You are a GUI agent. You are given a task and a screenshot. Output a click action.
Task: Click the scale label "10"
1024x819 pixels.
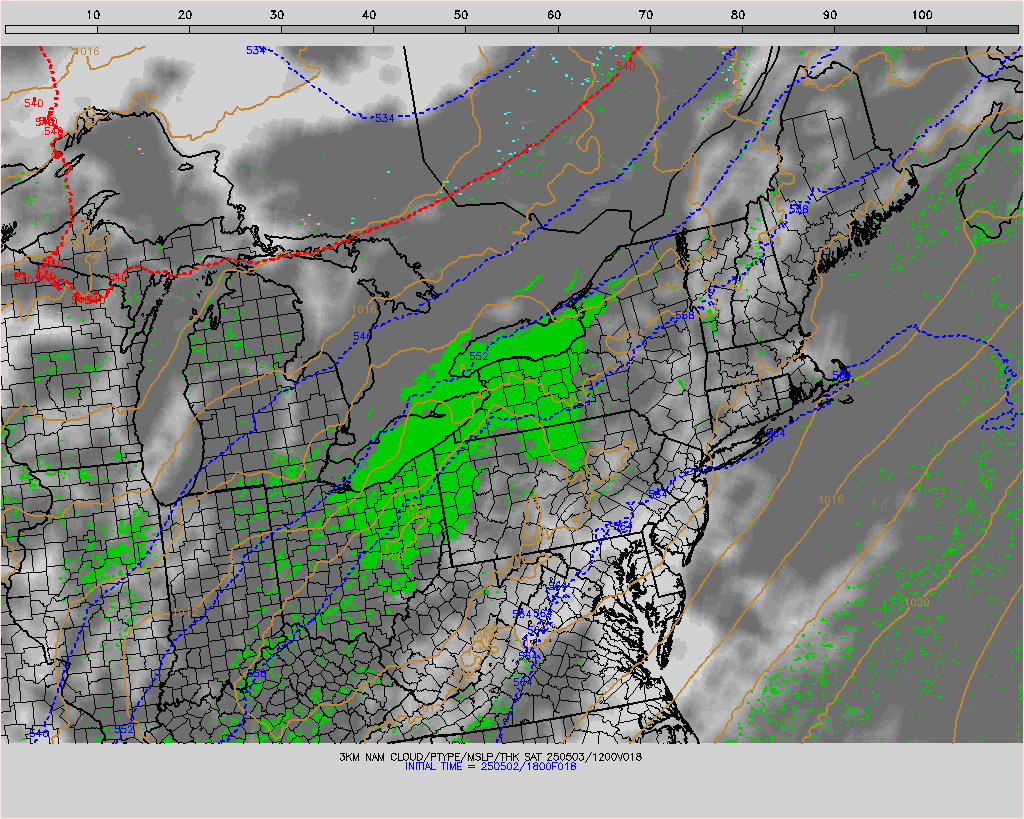pyautogui.click(x=93, y=14)
